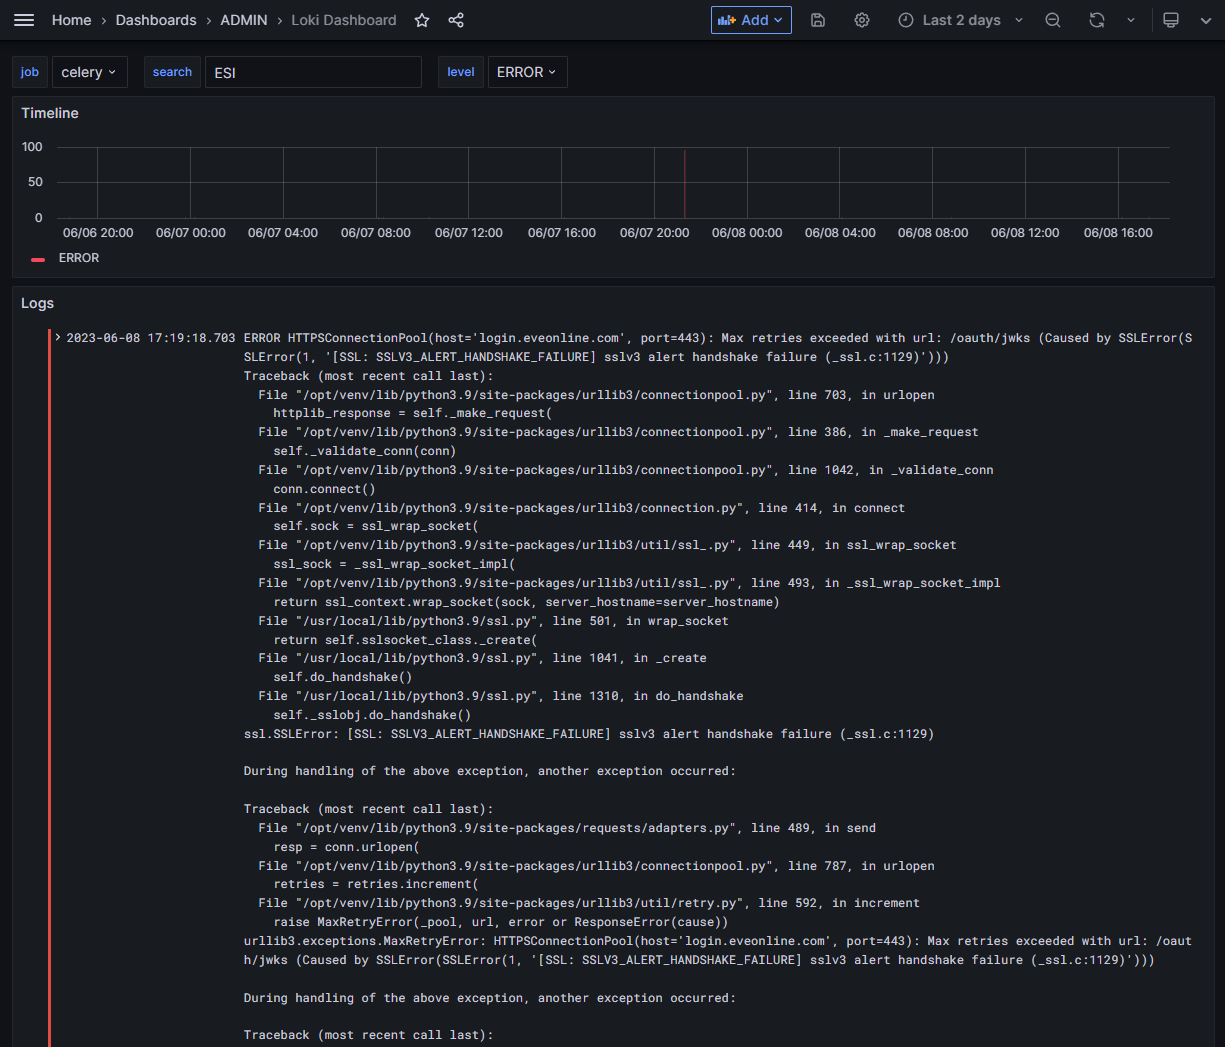
Task: Click the share dashboard icon
Action: [x=456, y=19]
